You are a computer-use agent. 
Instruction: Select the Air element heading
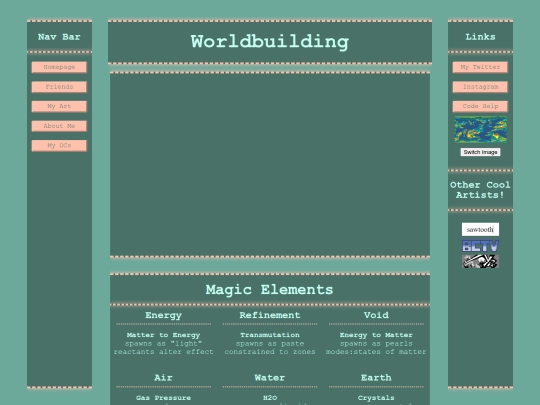click(164, 378)
